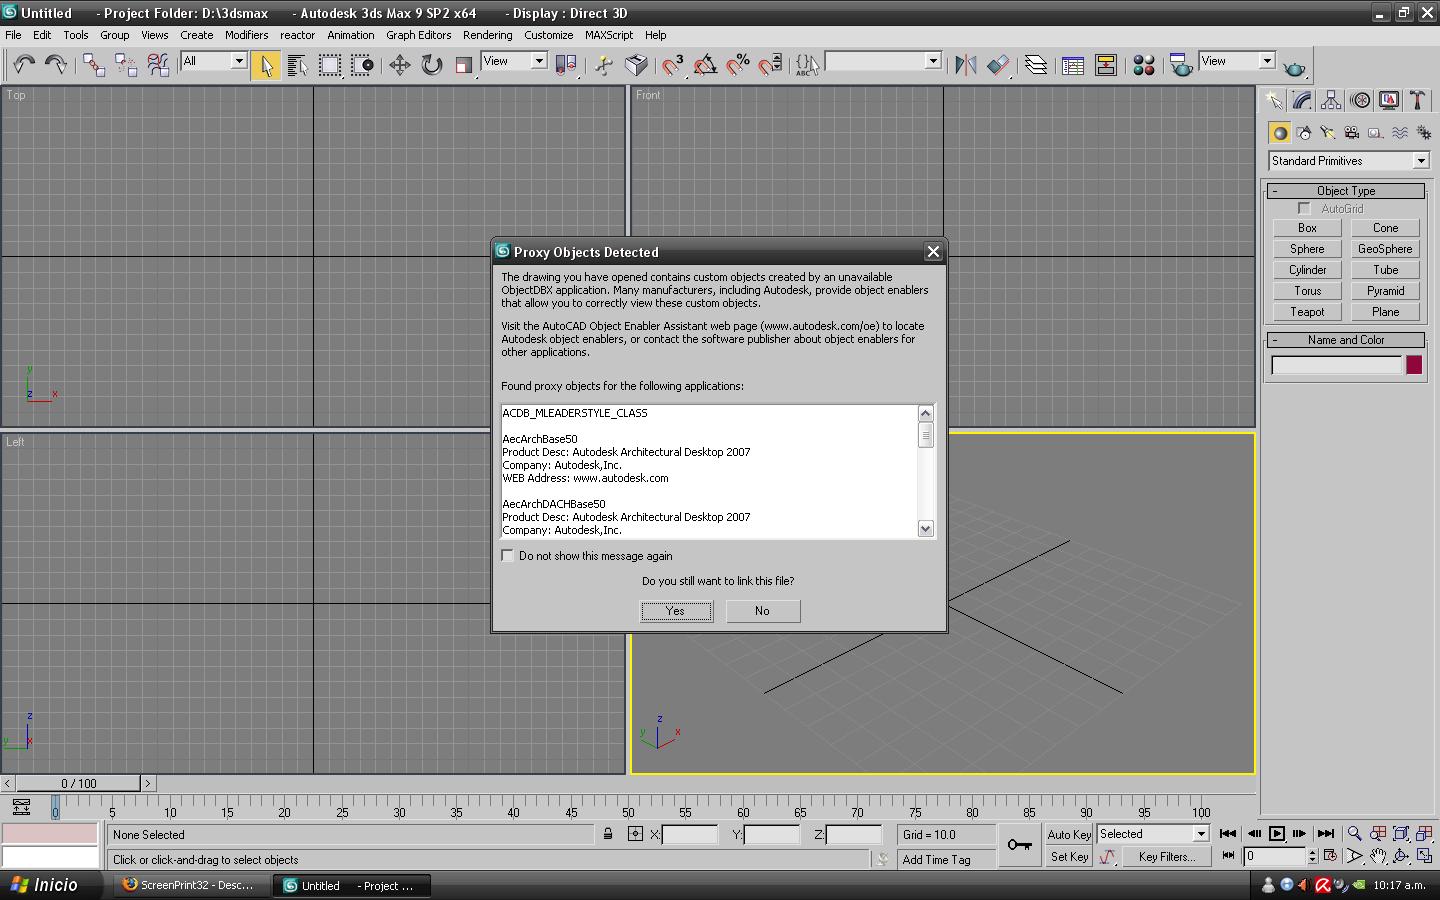Select the Cameras category icon
1440x900 pixels.
[1351, 133]
